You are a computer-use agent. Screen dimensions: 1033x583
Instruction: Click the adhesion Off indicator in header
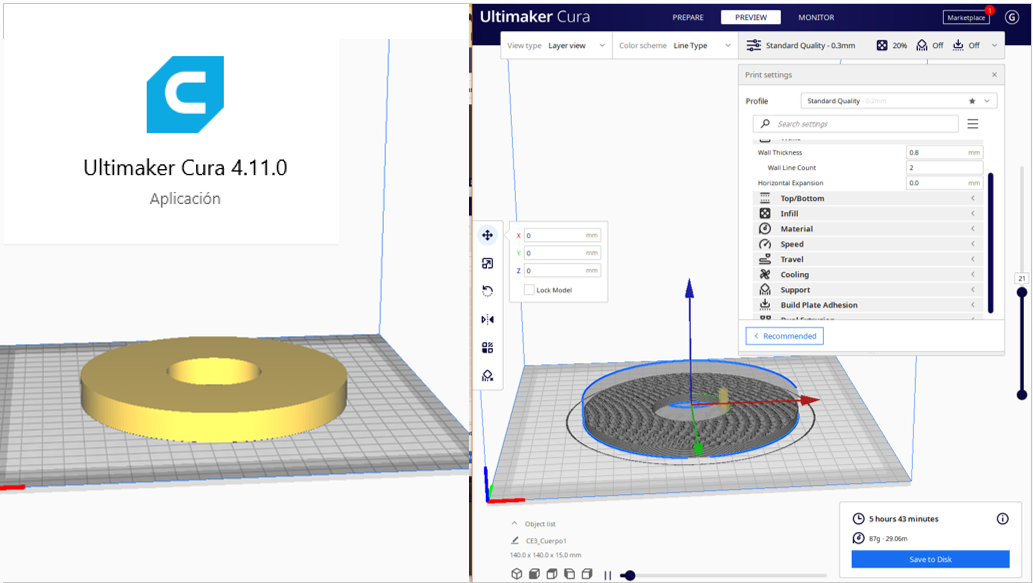pos(966,45)
